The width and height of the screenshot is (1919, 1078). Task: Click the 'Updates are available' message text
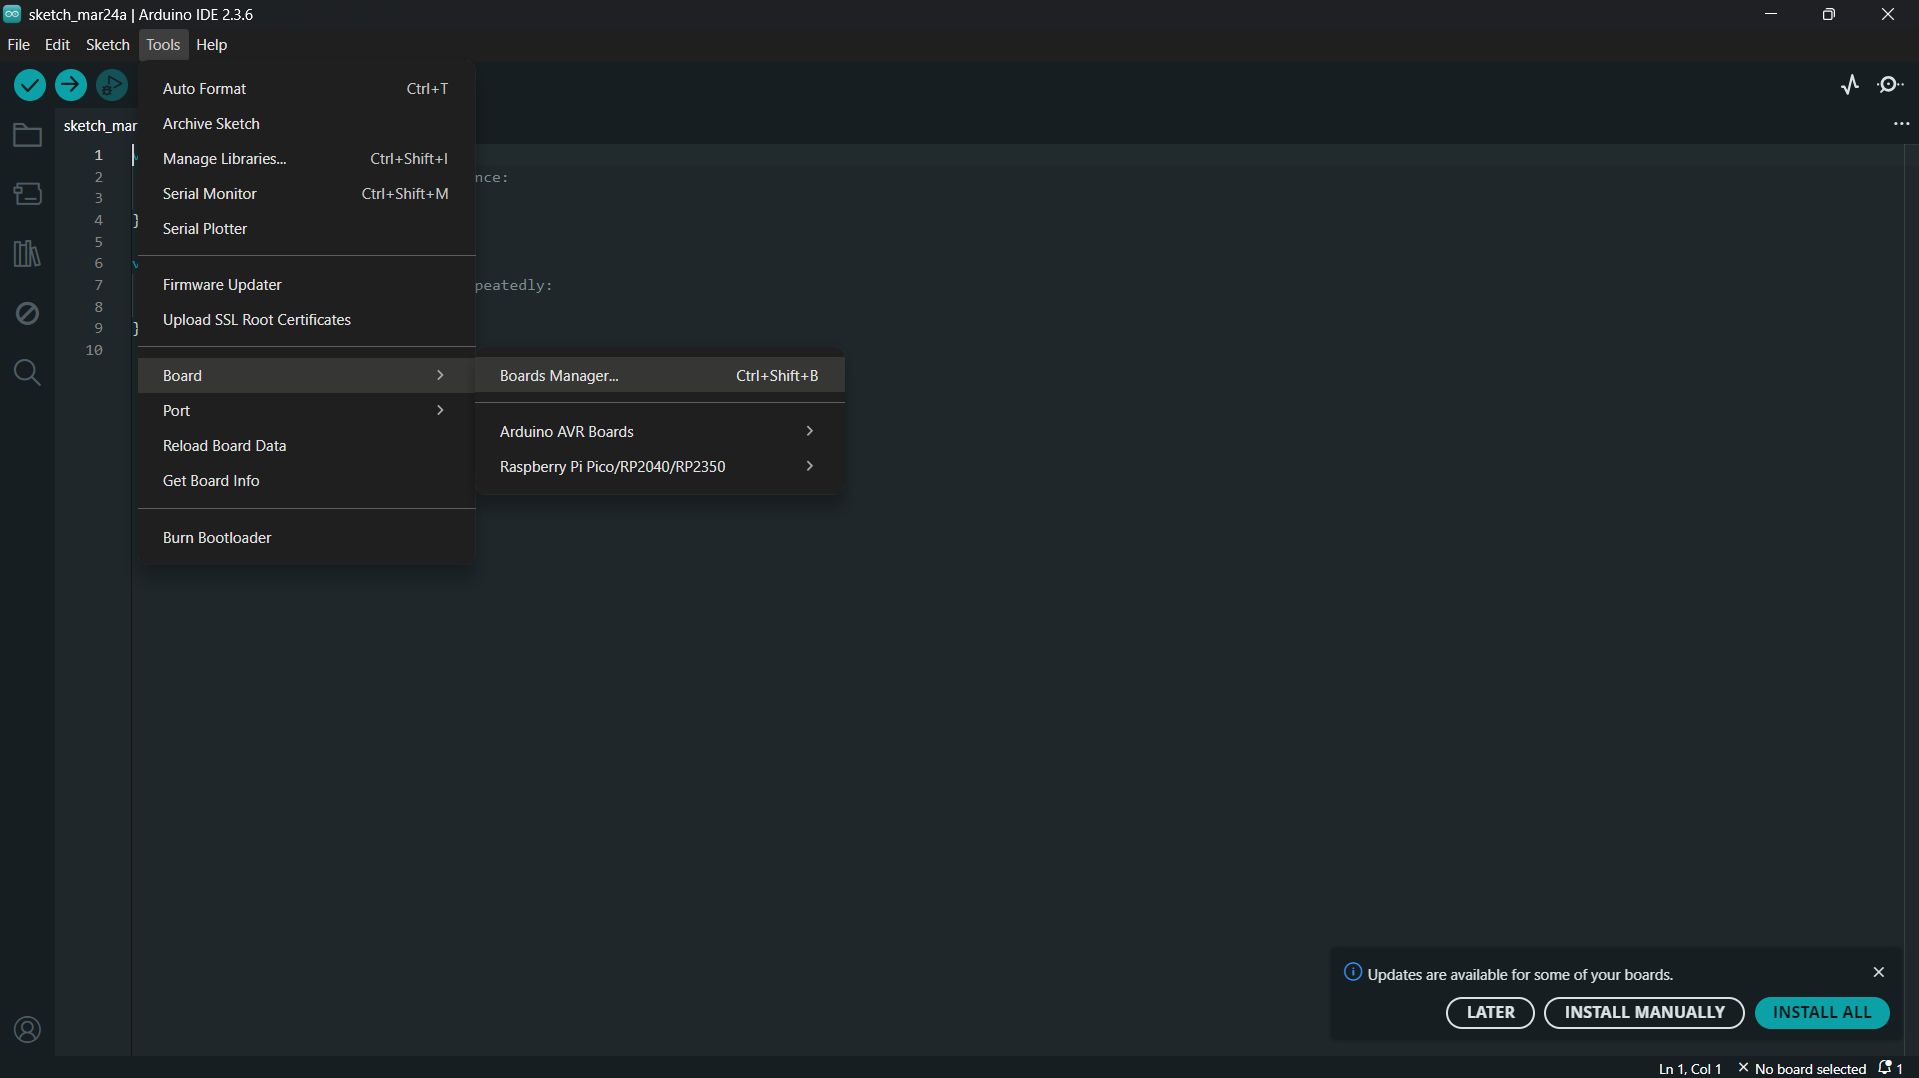[1520, 975]
